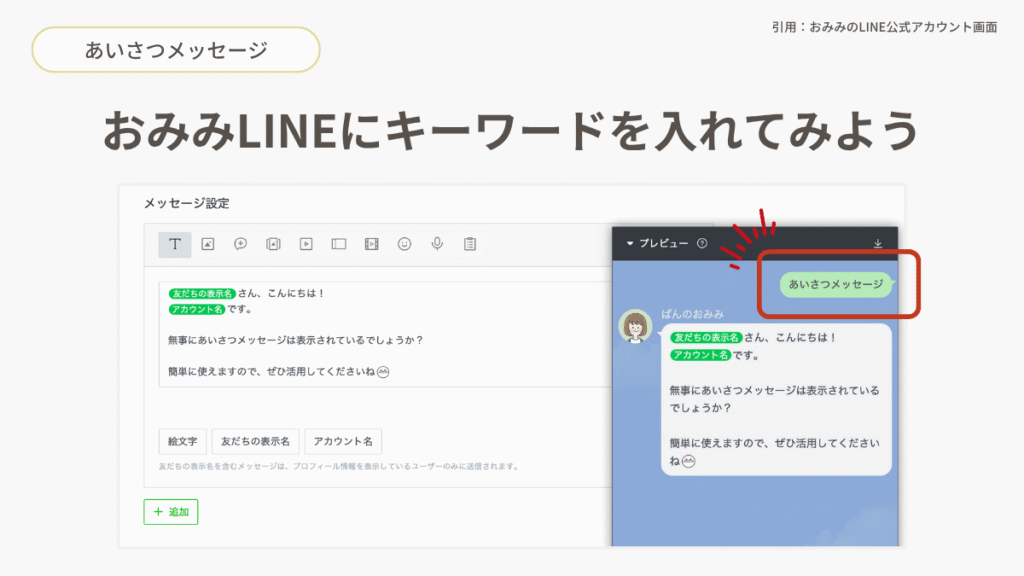Open the preview help question-mark icon

702,243
